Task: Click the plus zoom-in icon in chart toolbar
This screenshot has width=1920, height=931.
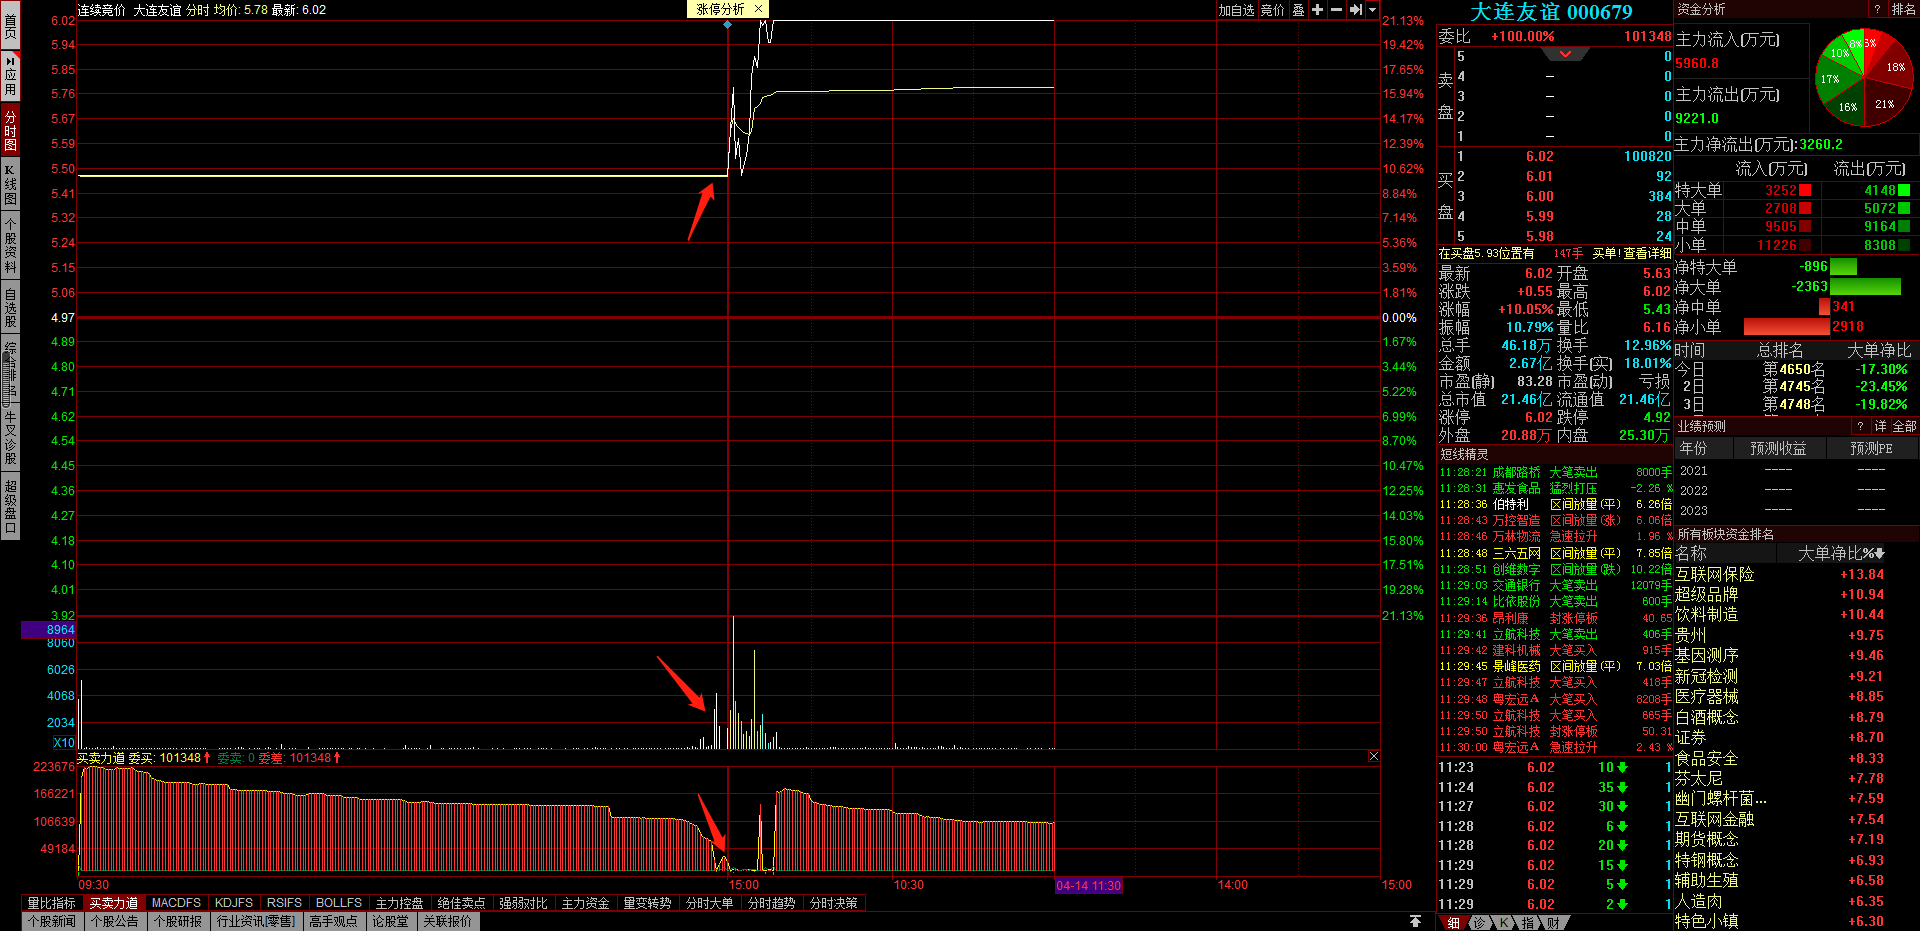Action: 1317,10
